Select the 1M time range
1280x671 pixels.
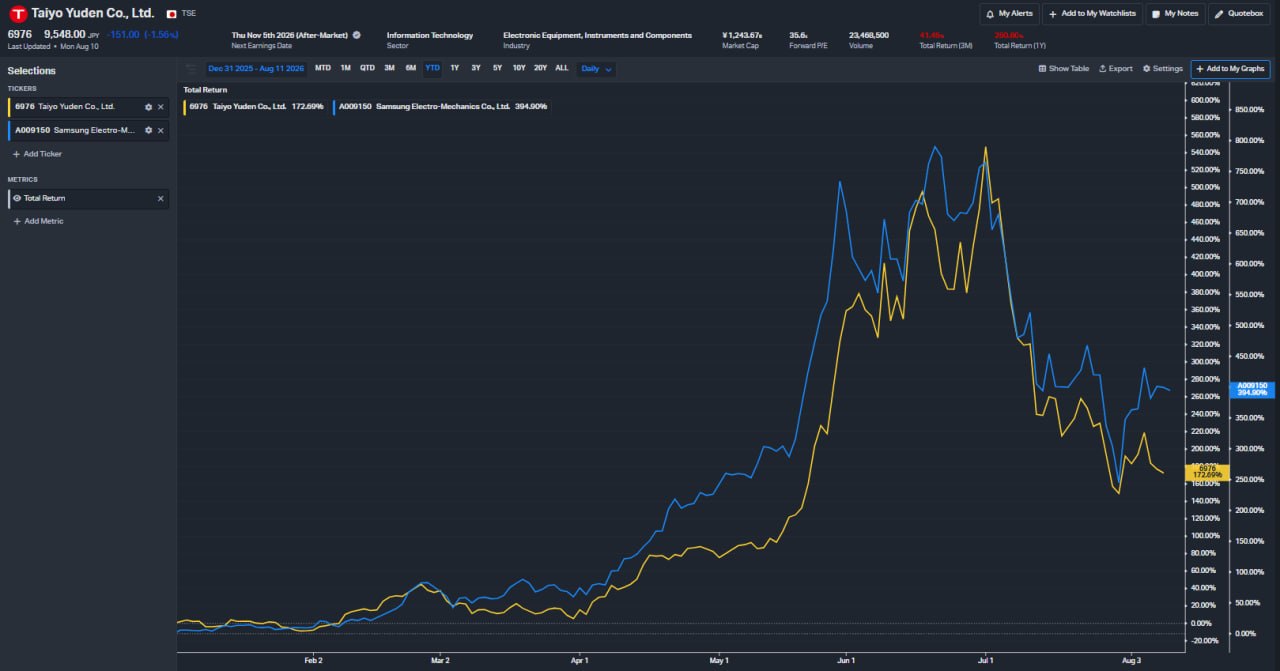click(345, 68)
